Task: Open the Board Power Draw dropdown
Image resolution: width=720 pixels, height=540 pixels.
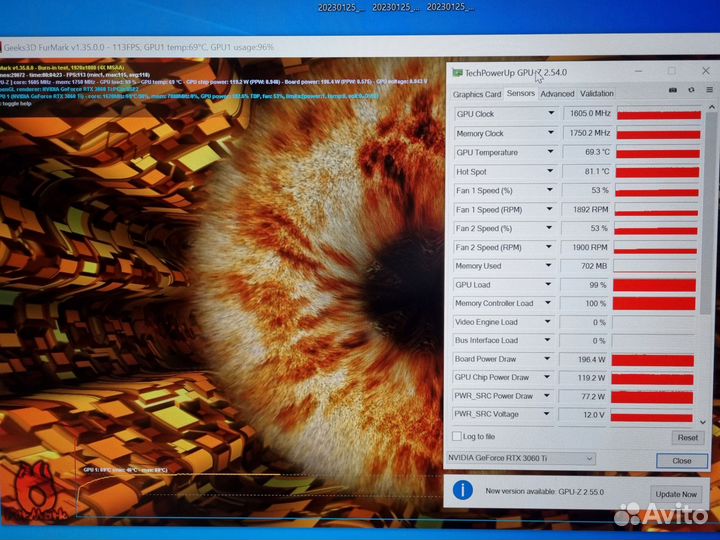Action: pyautogui.click(x=547, y=358)
